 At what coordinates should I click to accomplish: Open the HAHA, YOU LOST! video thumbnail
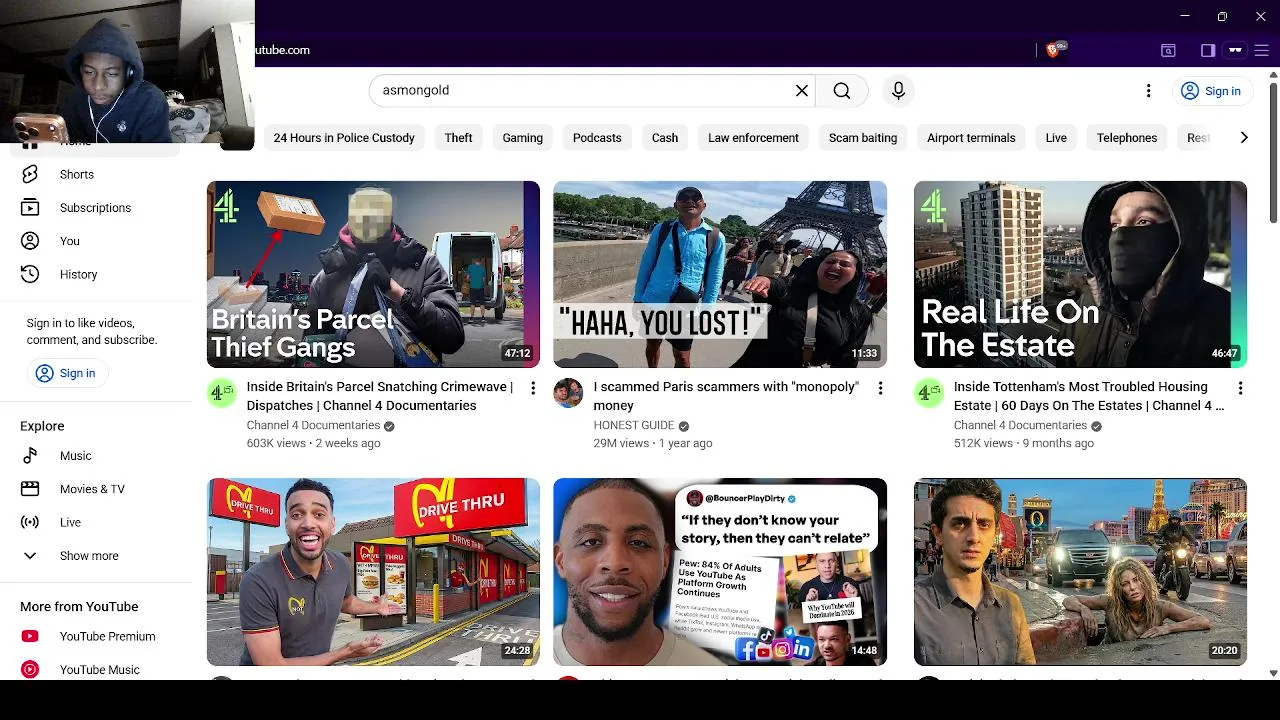(720, 274)
